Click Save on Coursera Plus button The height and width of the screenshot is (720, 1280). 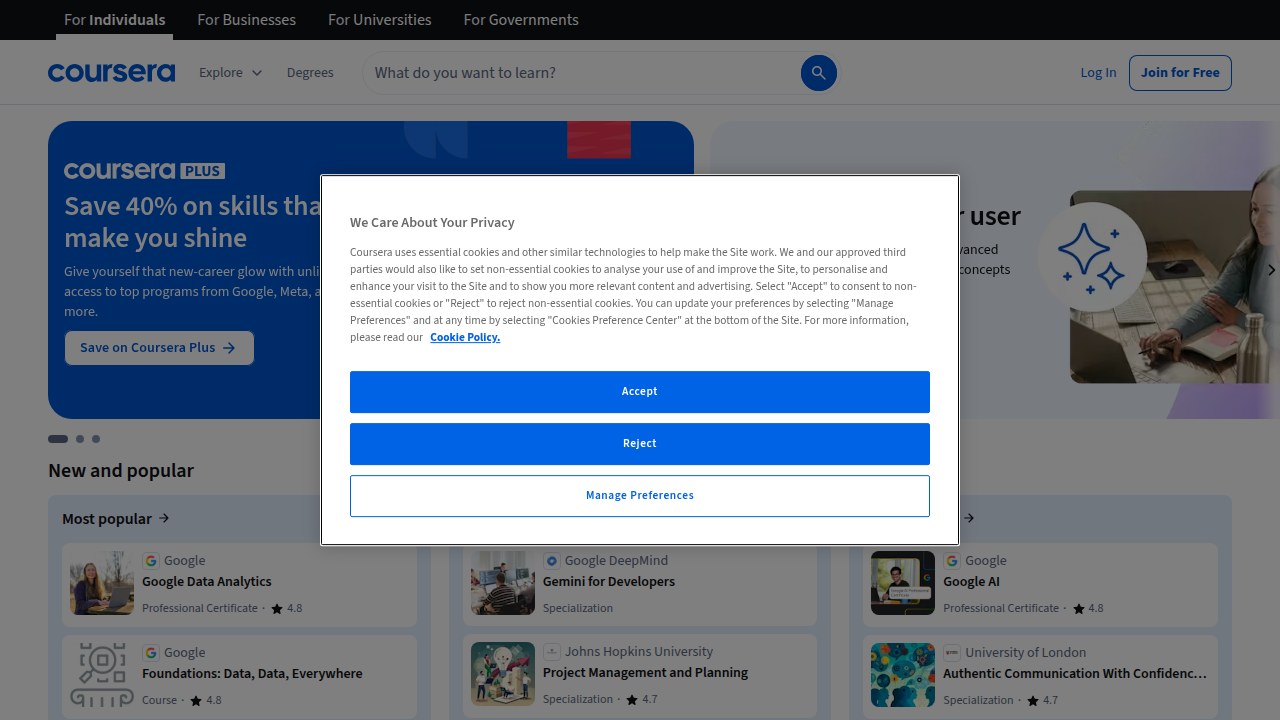159,348
